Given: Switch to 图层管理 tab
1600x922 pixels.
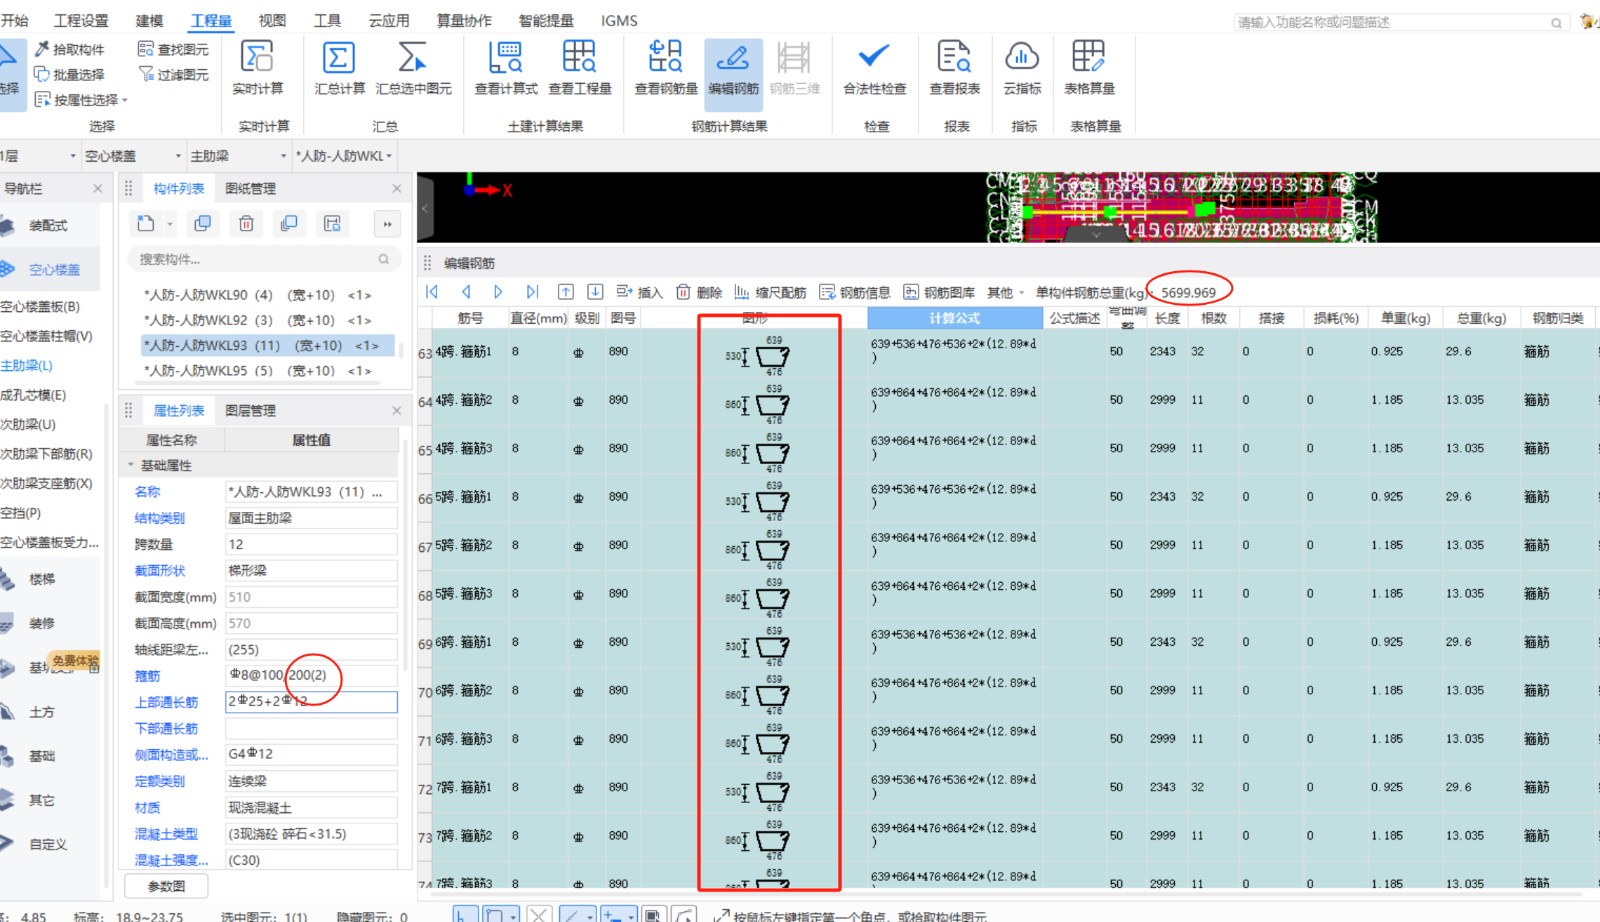Looking at the screenshot, I should [250, 410].
